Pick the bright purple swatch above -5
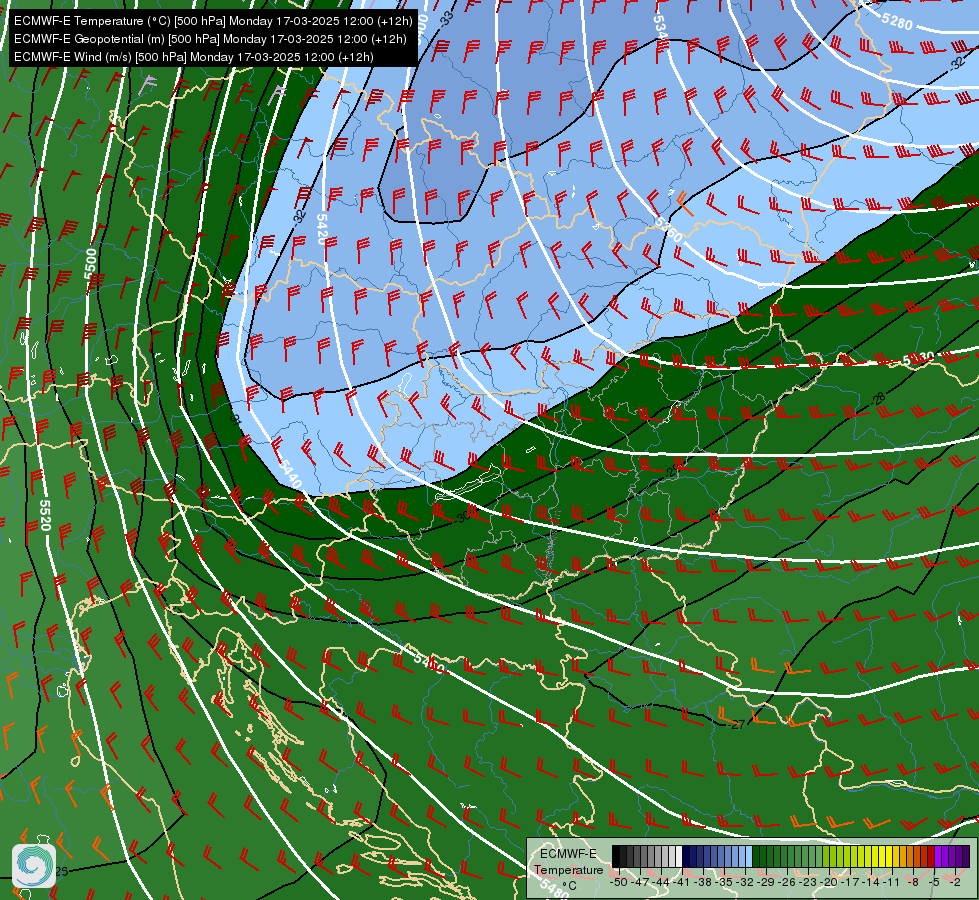 tap(938, 856)
